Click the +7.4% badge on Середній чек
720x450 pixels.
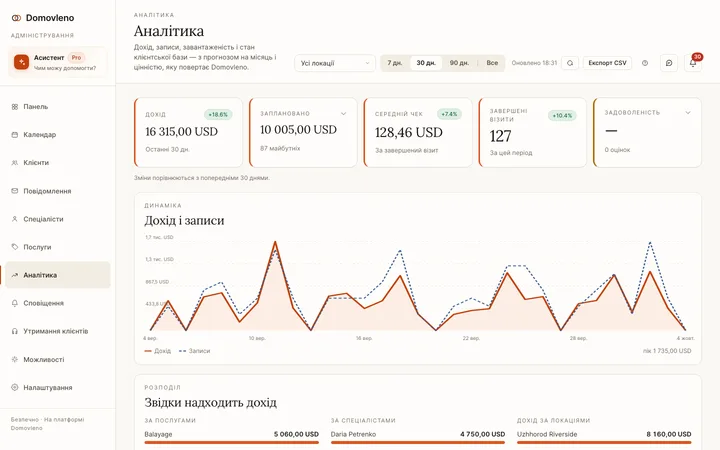[x=449, y=114]
